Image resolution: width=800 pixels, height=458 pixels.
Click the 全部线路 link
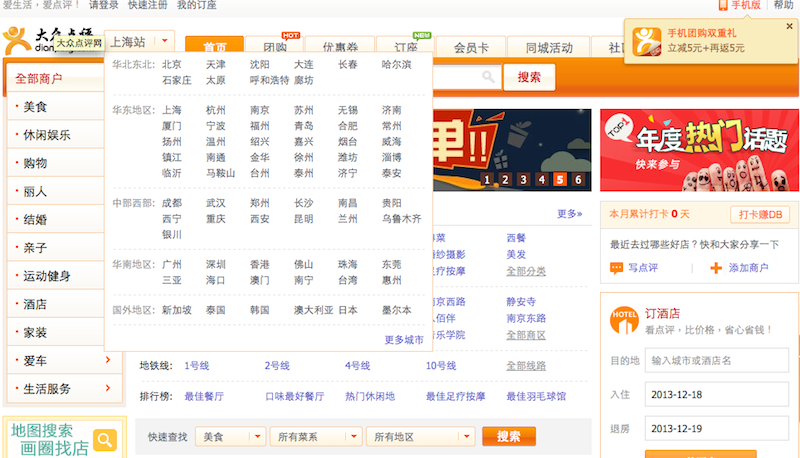click(x=526, y=366)
